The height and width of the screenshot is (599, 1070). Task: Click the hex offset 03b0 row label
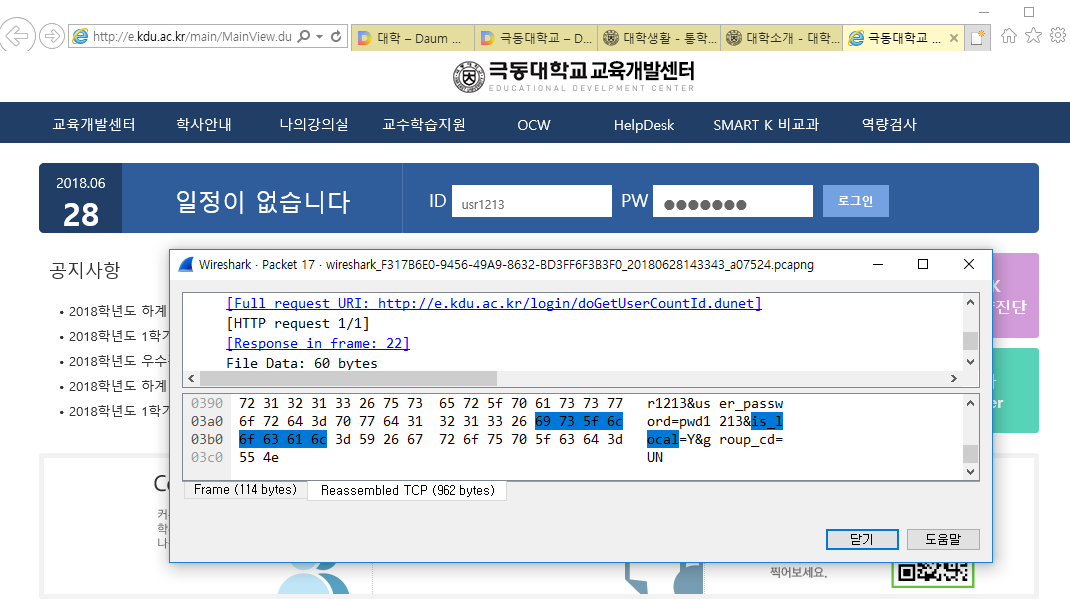pos(207,439)
